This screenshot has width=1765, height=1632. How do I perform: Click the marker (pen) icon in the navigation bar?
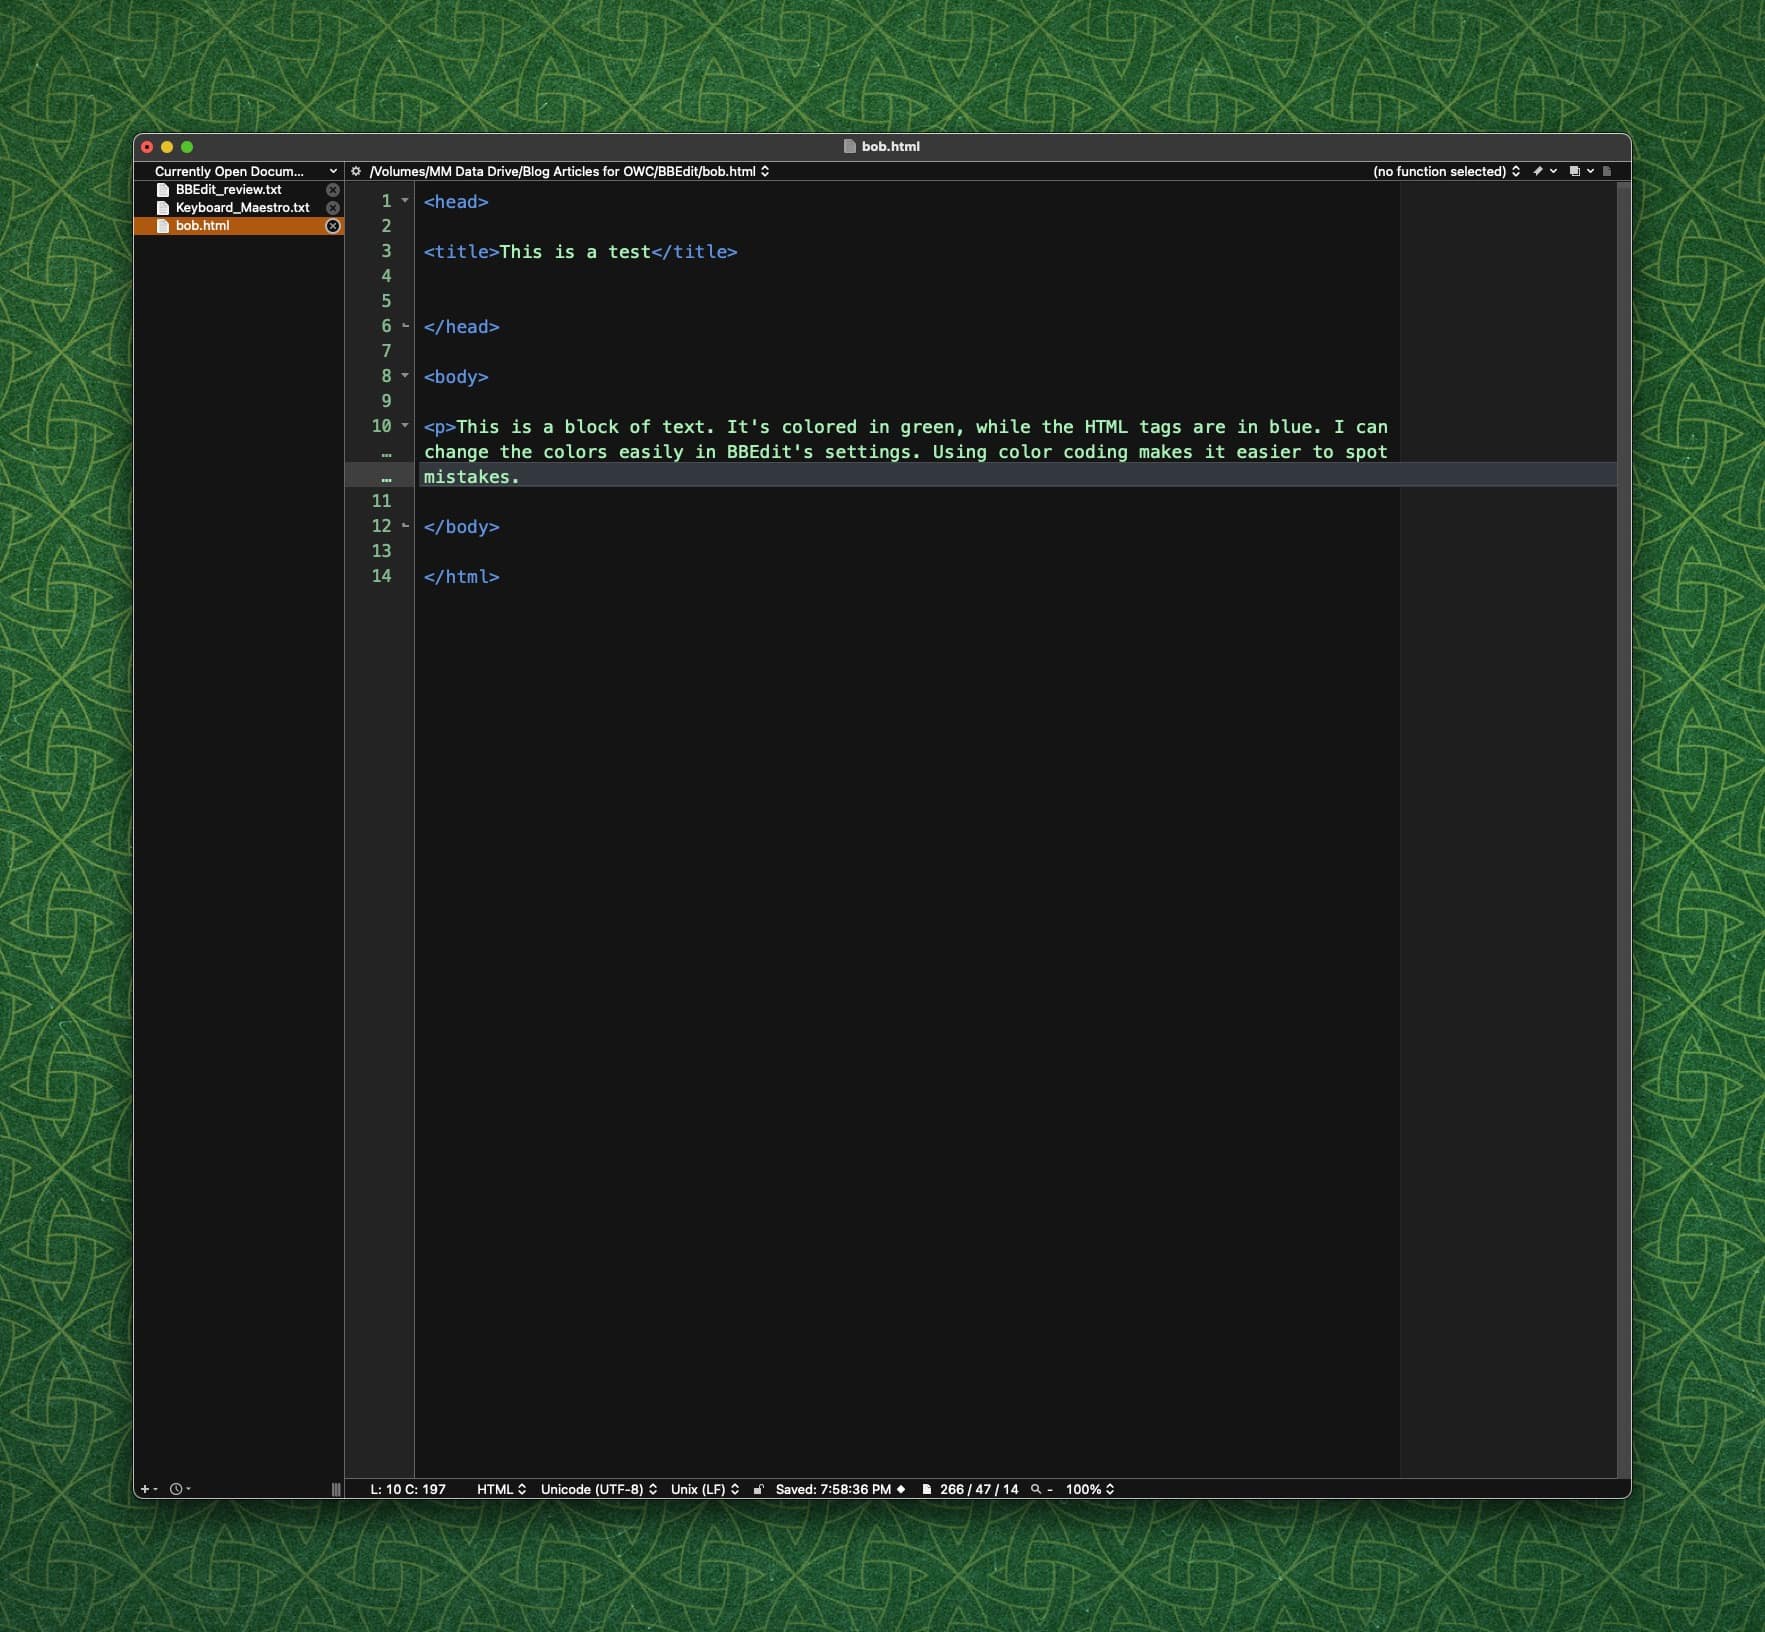pos(1538,171)
